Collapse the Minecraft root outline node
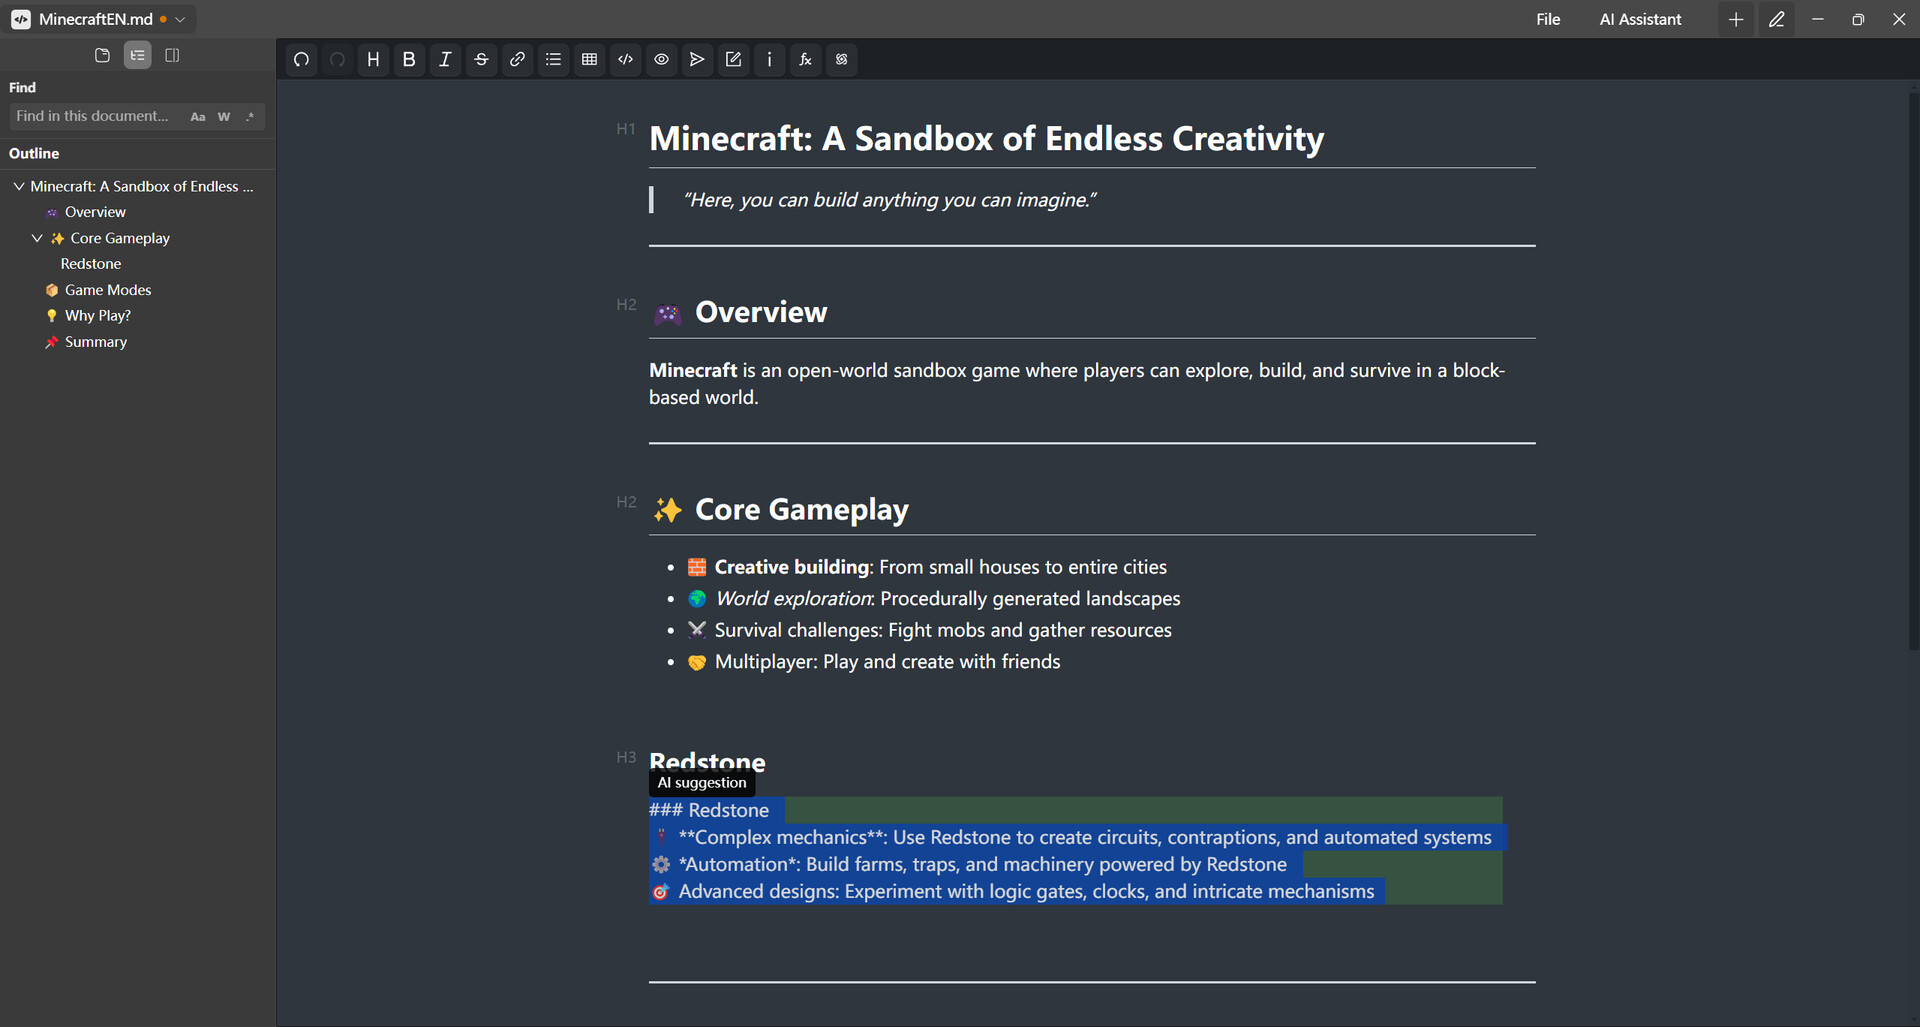The height and width of the screenshot is (1027, 1920). (x=19, y=186)
